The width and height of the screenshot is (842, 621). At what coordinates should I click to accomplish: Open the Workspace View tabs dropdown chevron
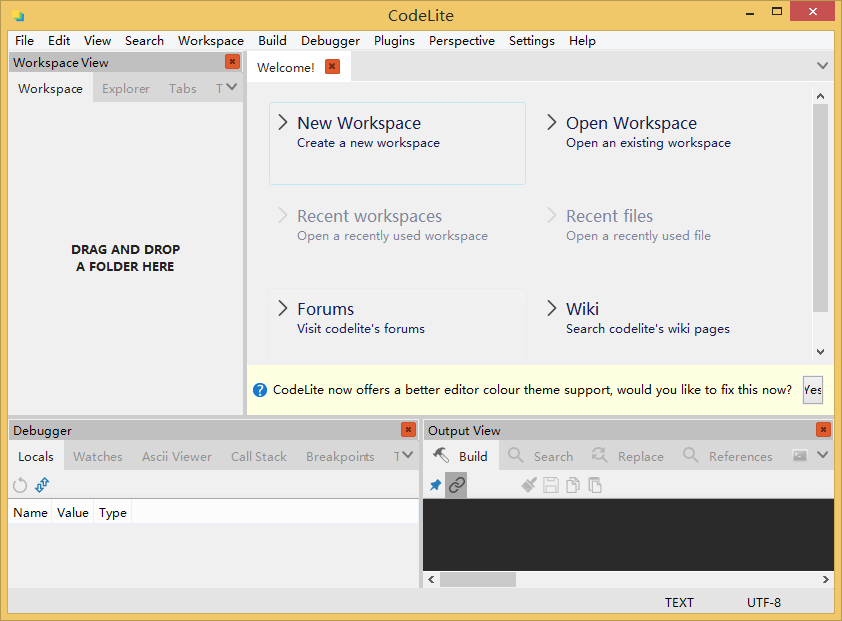point(232,87)
